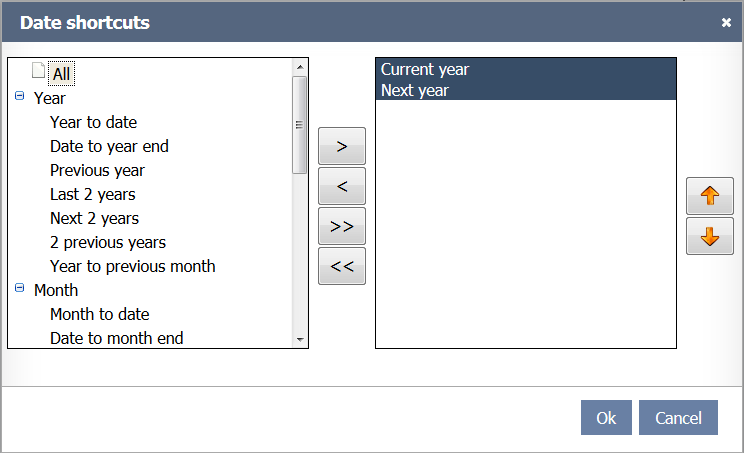The width and height of the screenshot is (744, 453).
Task: Remove all shortcuts with double left arrow
Action: click(342, 266)
